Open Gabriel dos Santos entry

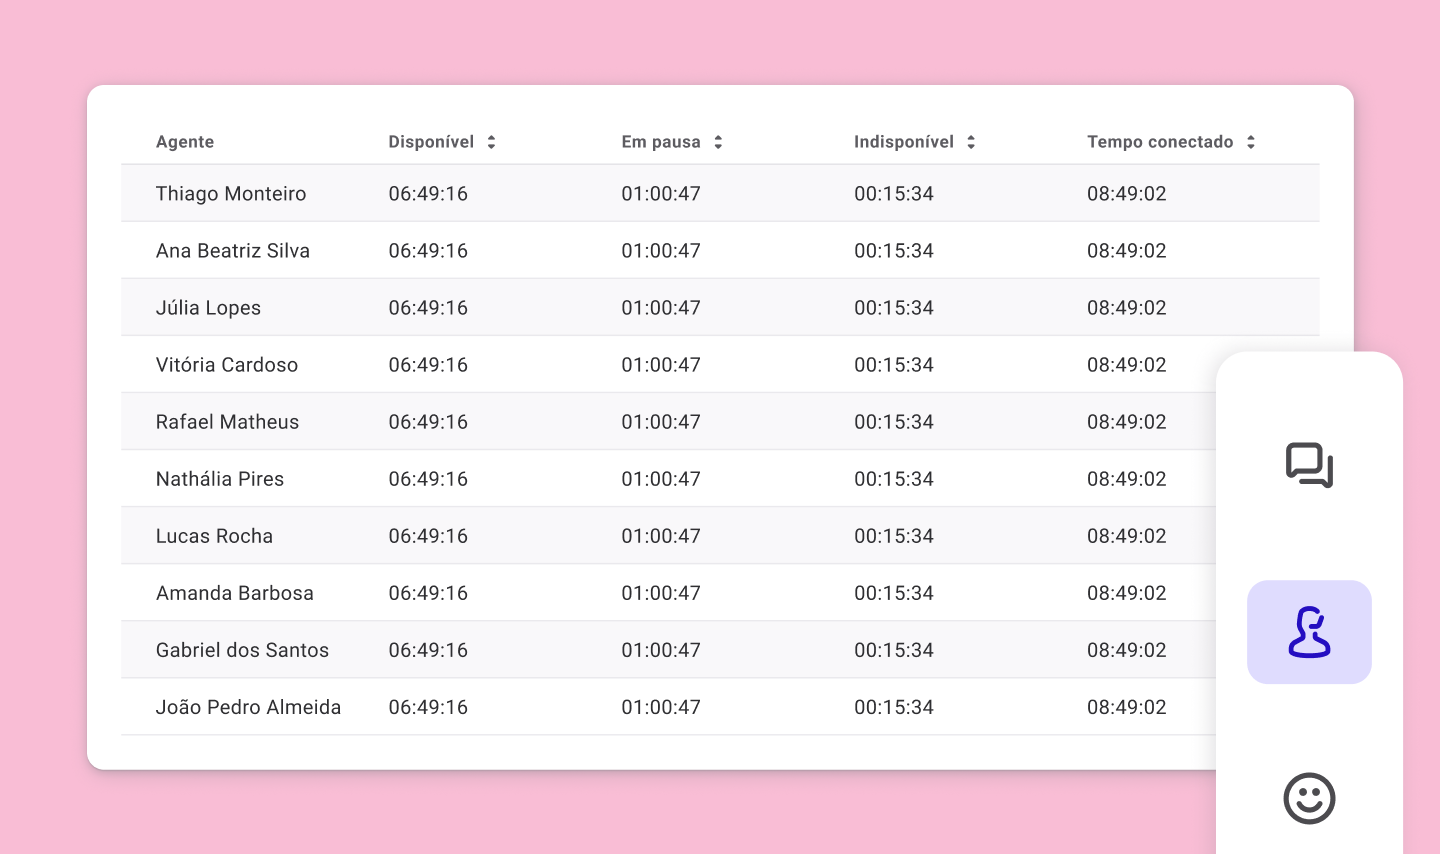[x=242, y=650]
